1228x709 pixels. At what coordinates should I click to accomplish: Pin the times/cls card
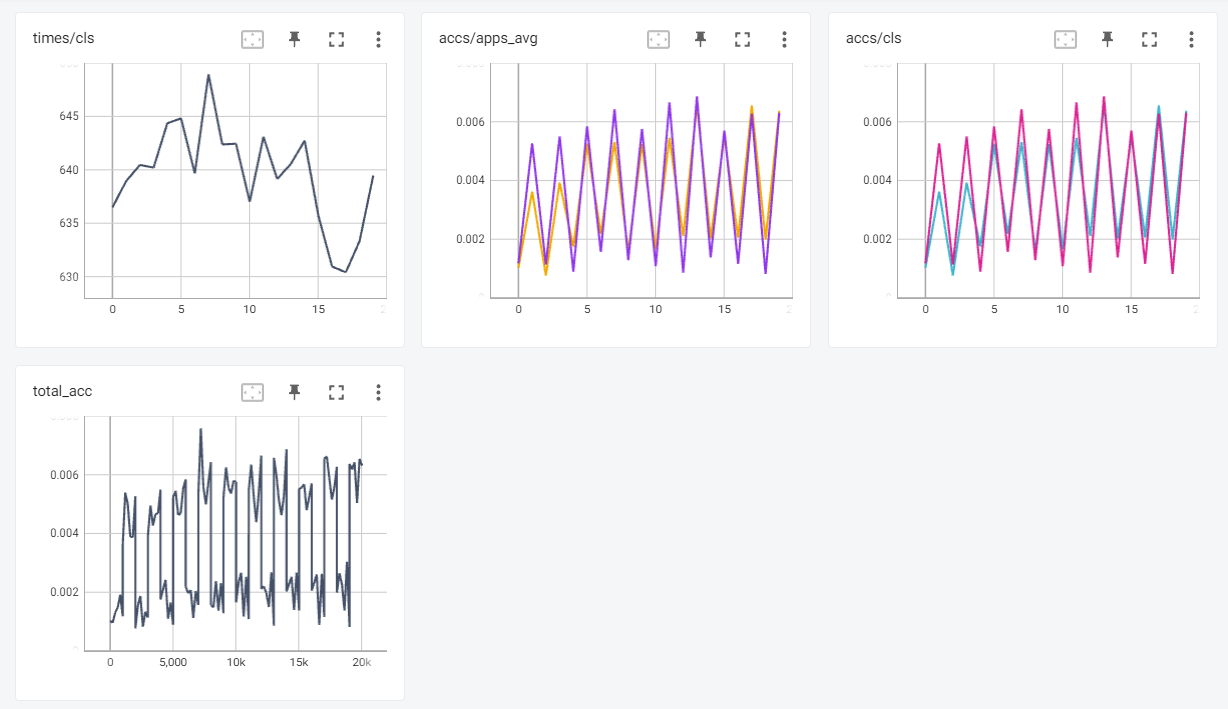[294, 39]
